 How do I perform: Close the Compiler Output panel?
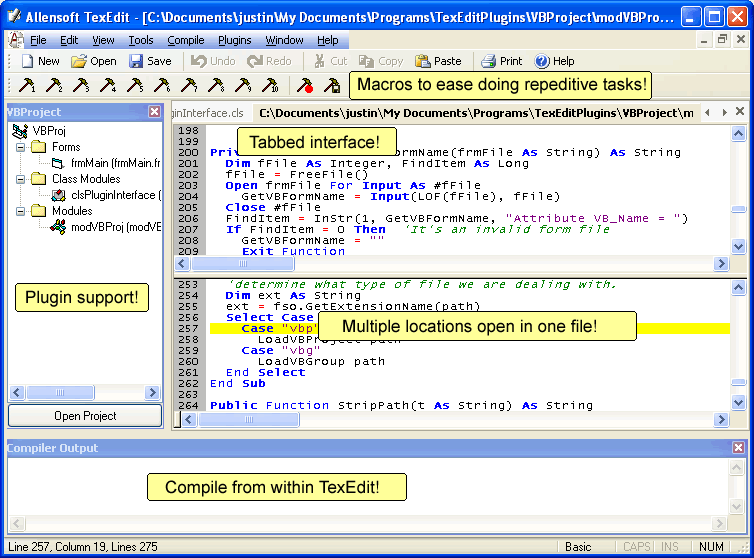coord(739,448)
